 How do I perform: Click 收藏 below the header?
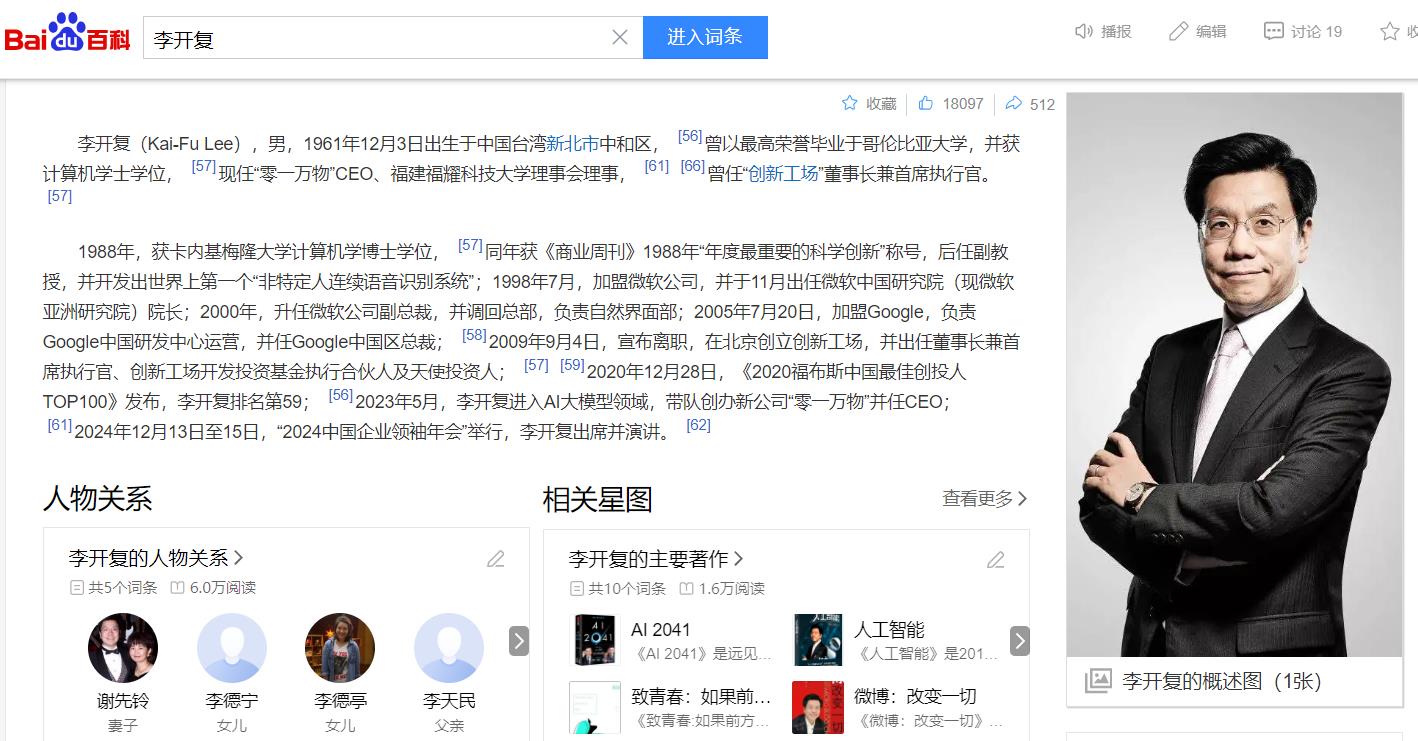tap(869, 103)
